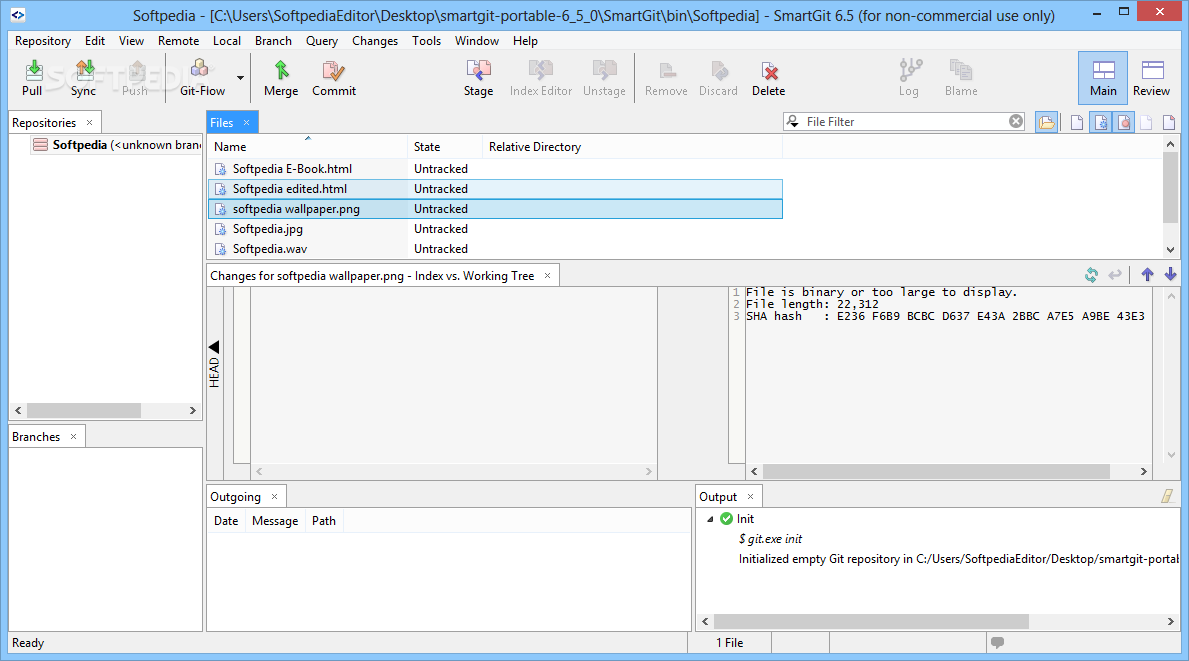Click the Commit toolbar icon
This screenshot has height=661, width=1189.
pyautogui.click(x=334, y=78)
